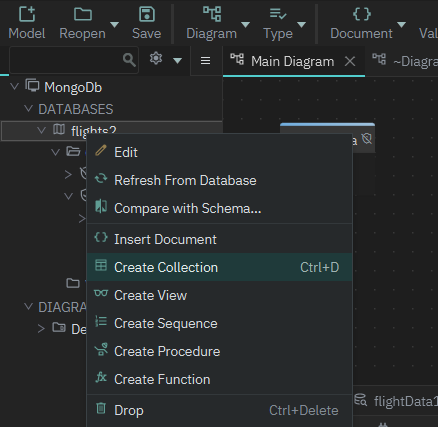Viewport: 438px width, 427px height.
Task: Click the Reopen folder icon
Action: (83, 14)
